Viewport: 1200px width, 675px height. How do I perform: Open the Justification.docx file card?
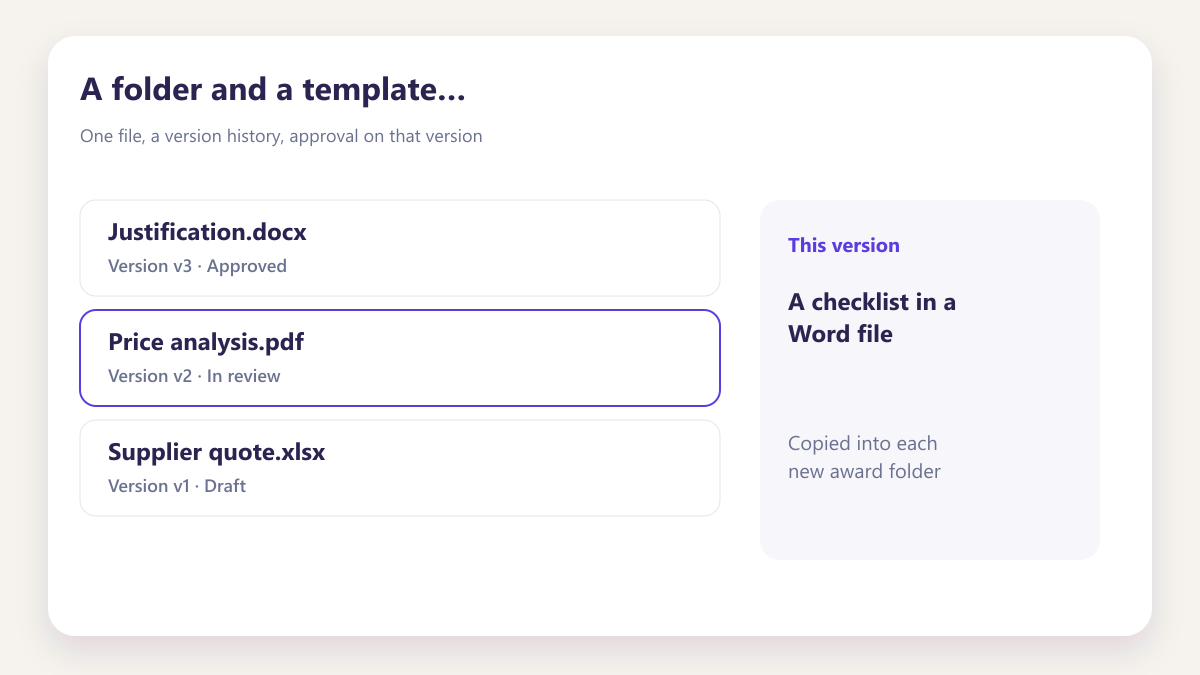400,248
